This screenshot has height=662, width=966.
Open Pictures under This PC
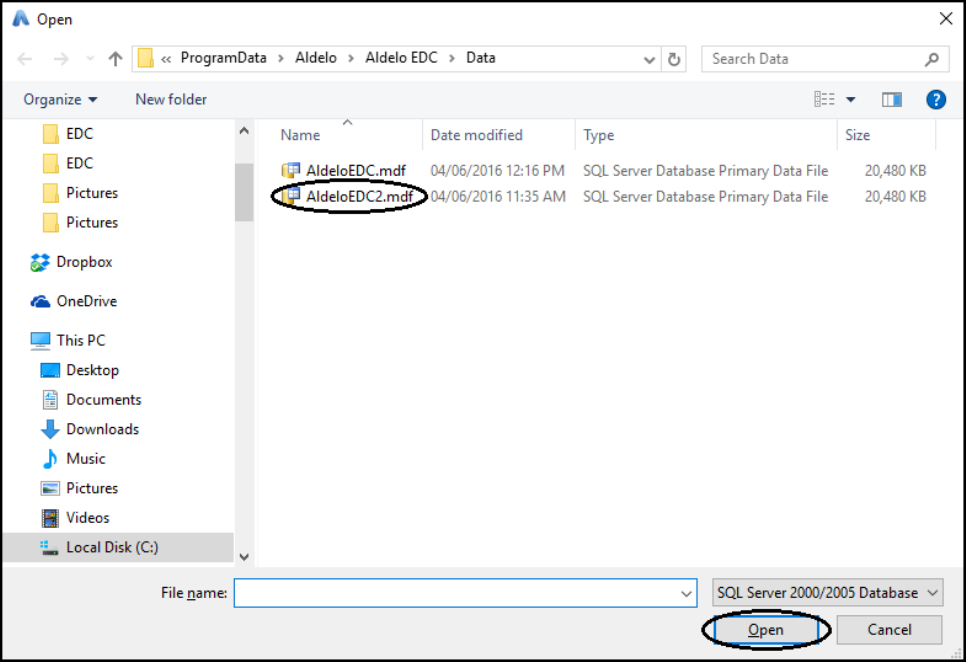coord(92,488)
